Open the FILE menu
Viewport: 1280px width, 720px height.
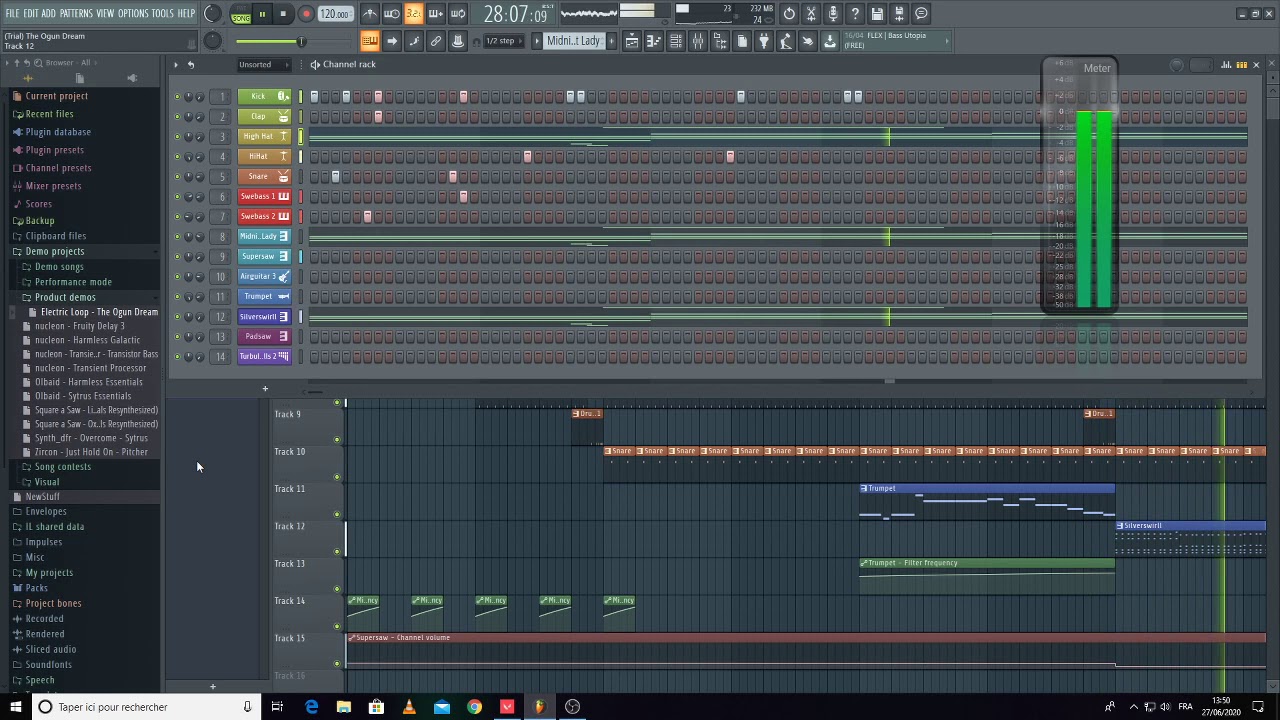(13, 13)
